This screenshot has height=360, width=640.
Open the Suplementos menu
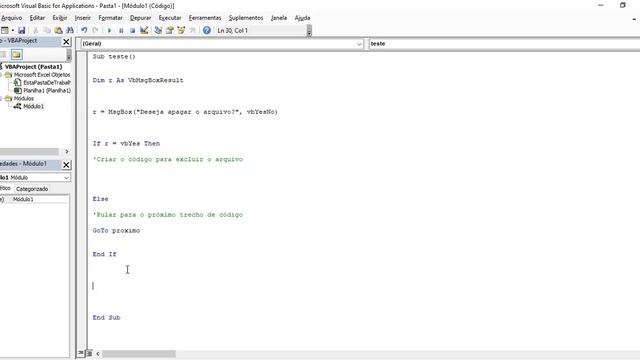246,18
